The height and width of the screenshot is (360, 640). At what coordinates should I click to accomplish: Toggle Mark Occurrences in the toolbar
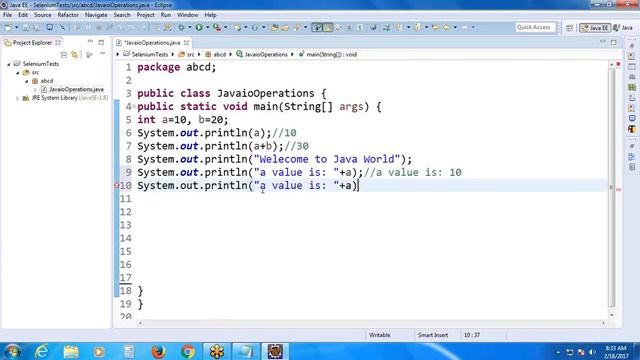click(x=328, y=27)
